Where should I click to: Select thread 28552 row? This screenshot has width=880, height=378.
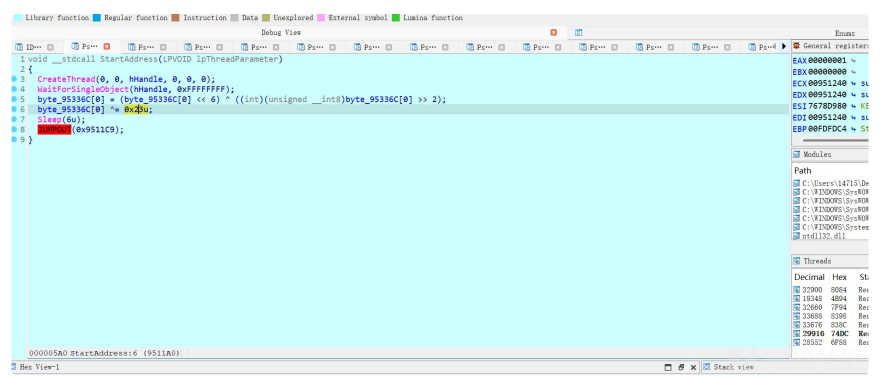point(831,342)
